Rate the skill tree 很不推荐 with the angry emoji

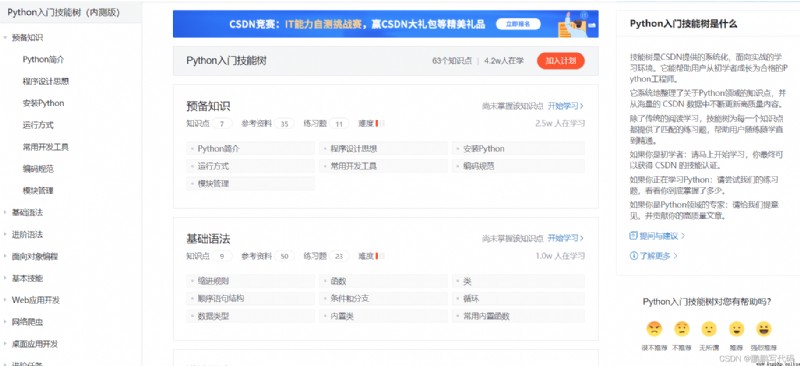(654, 329)
